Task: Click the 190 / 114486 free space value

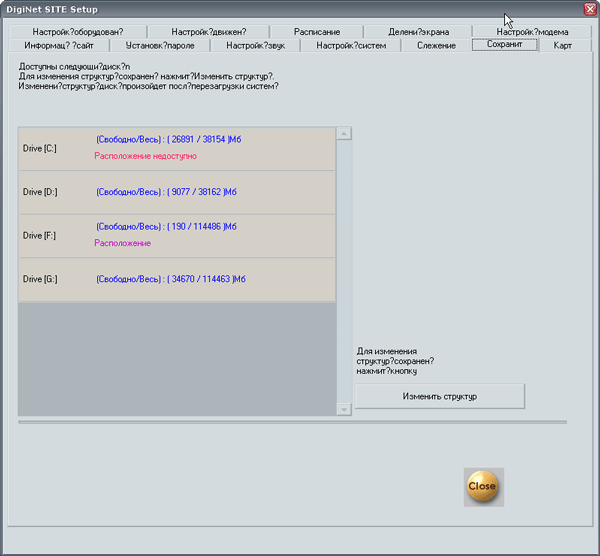Action: pos(196,227)
